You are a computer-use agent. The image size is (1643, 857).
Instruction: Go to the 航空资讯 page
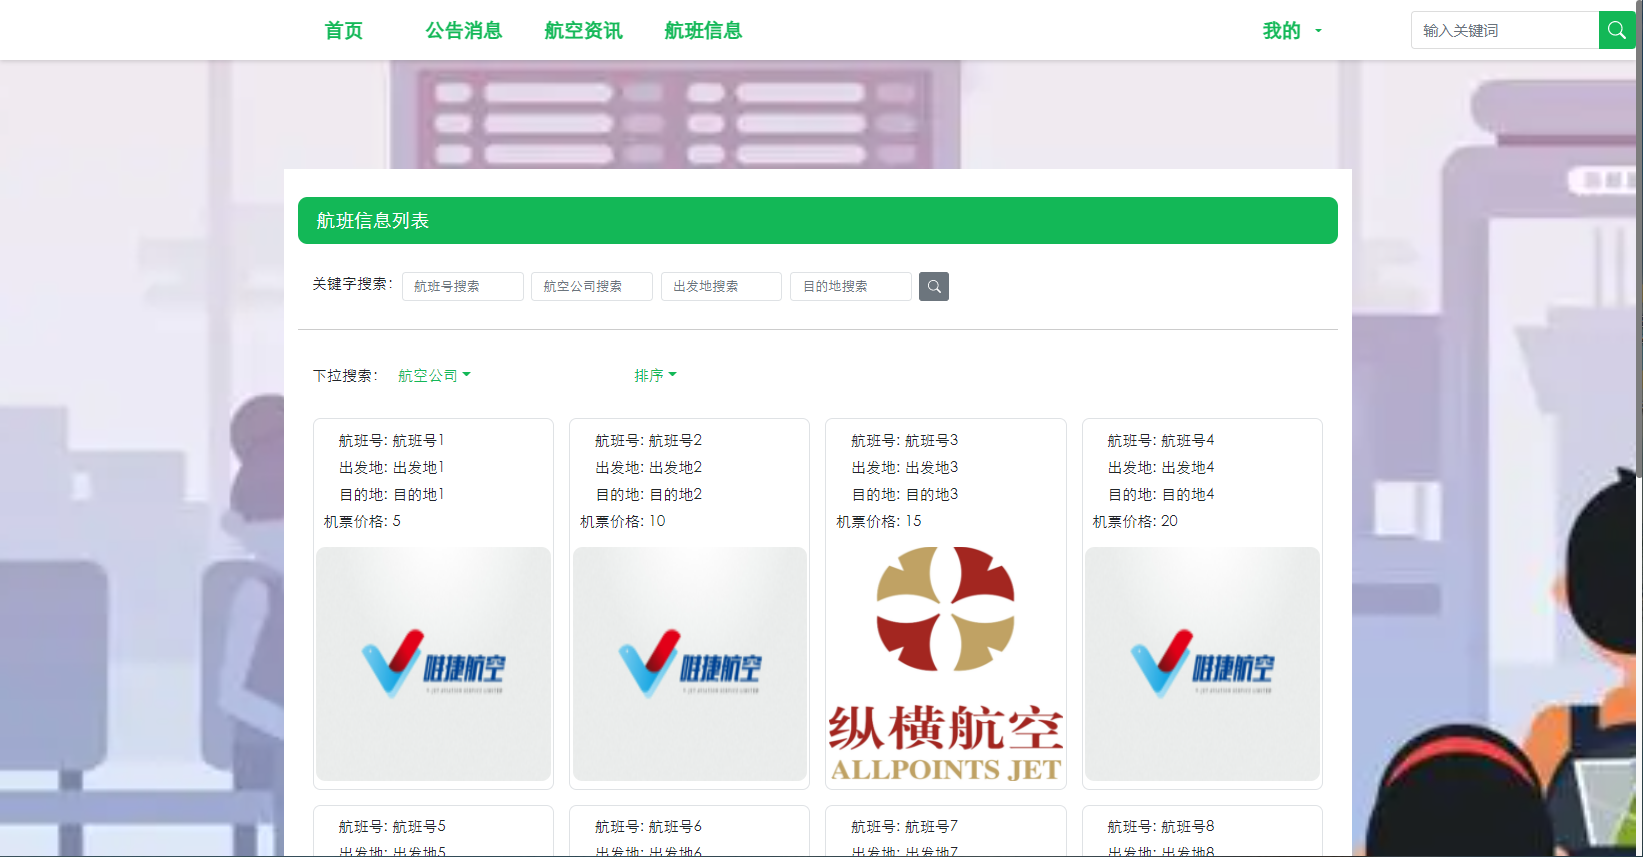click(584, 30)
